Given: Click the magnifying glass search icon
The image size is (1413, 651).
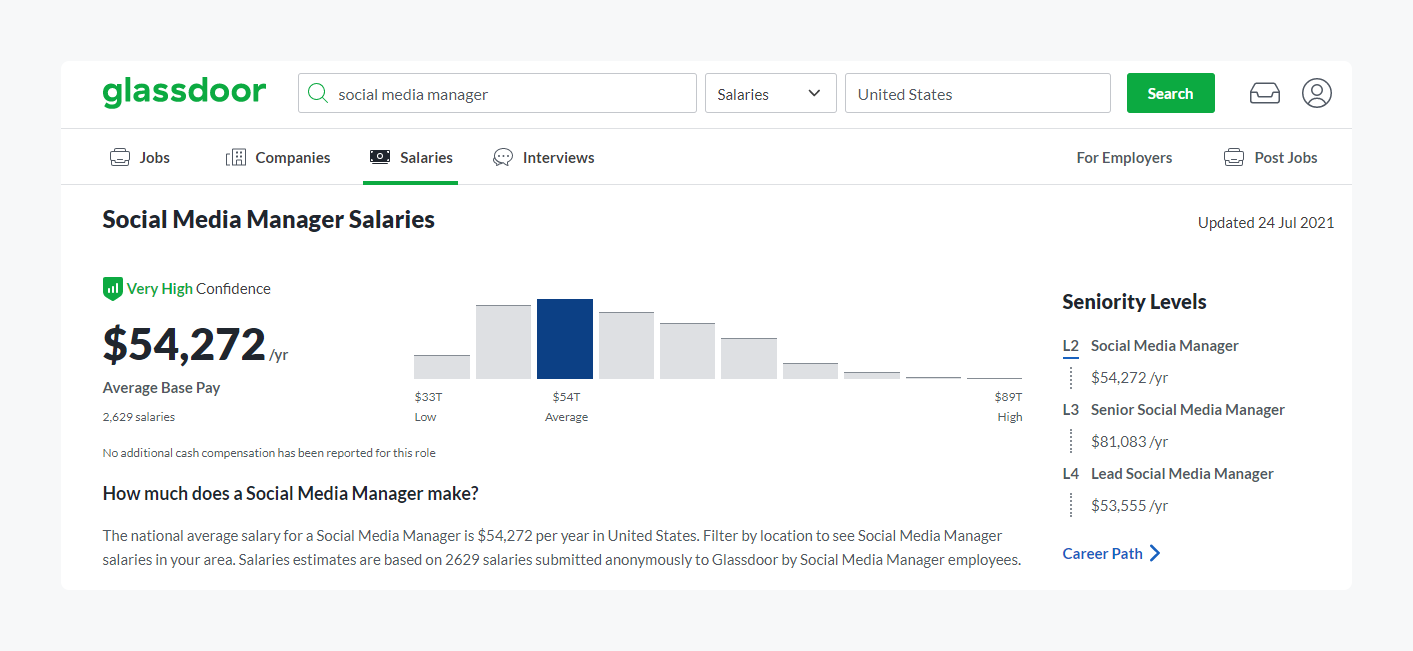Looking at the screenshot, I should [x=318, y=93].
